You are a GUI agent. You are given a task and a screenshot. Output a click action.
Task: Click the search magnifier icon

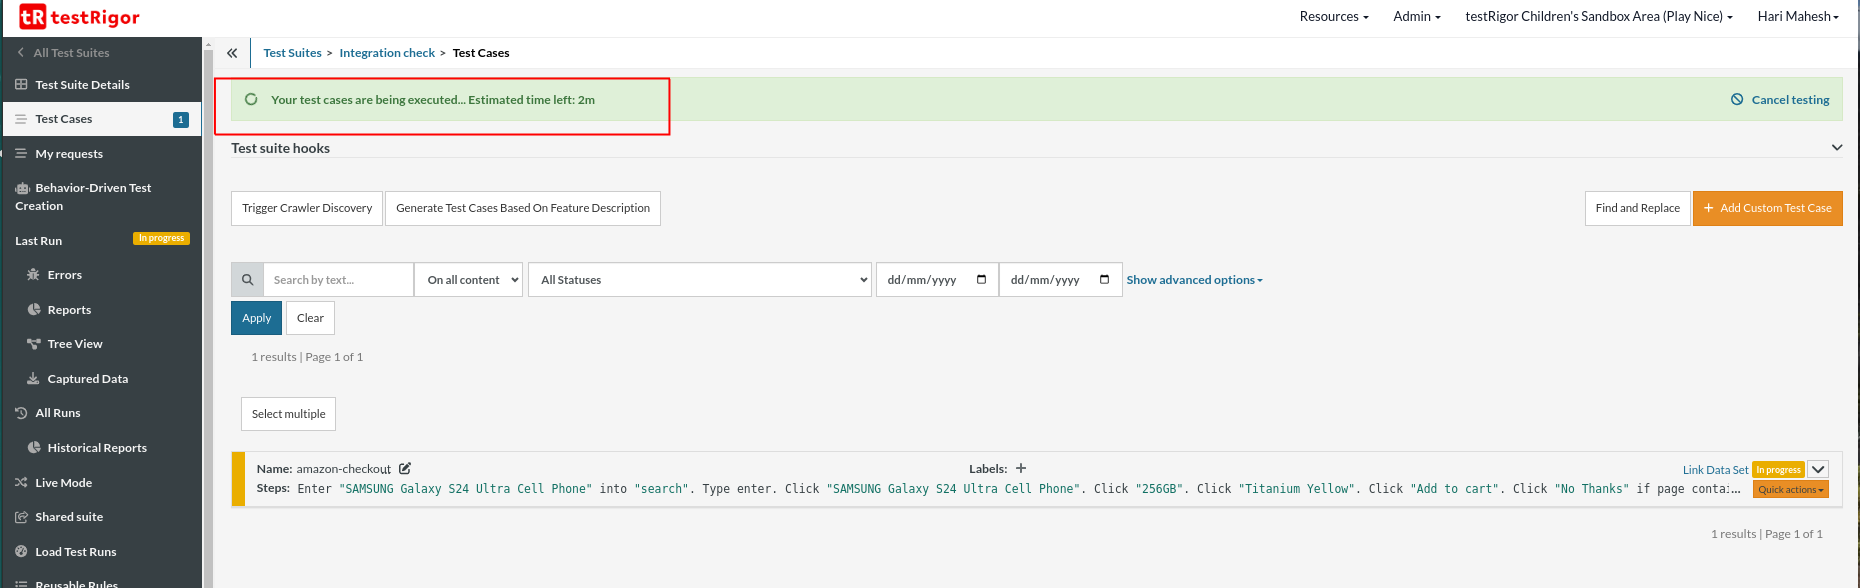click(247, 280)
